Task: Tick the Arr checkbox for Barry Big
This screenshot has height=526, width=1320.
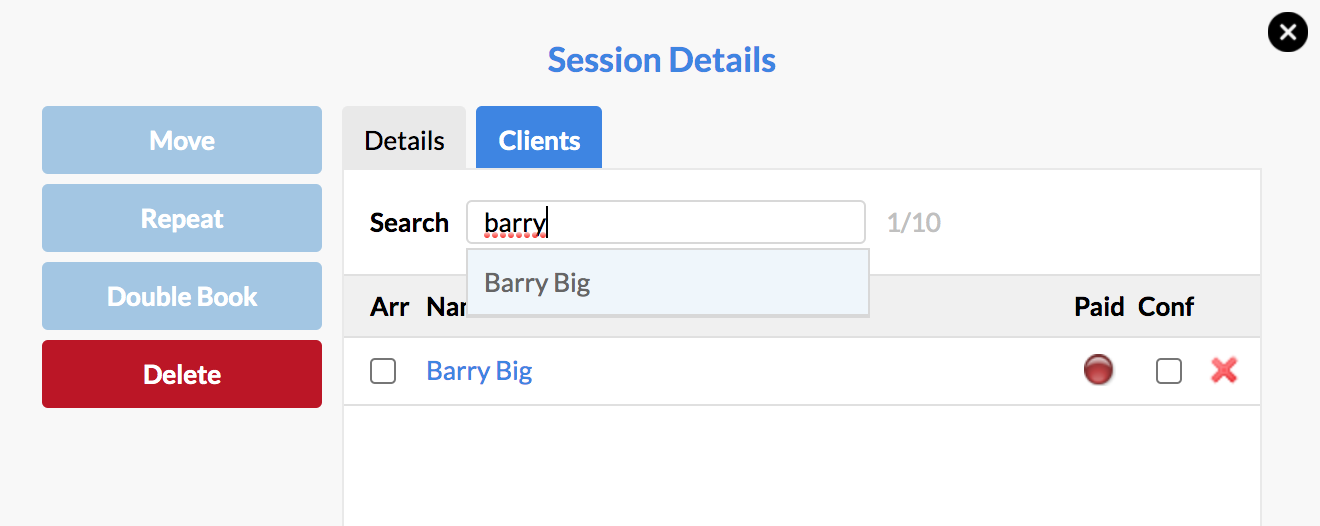Action: point(383,371)
